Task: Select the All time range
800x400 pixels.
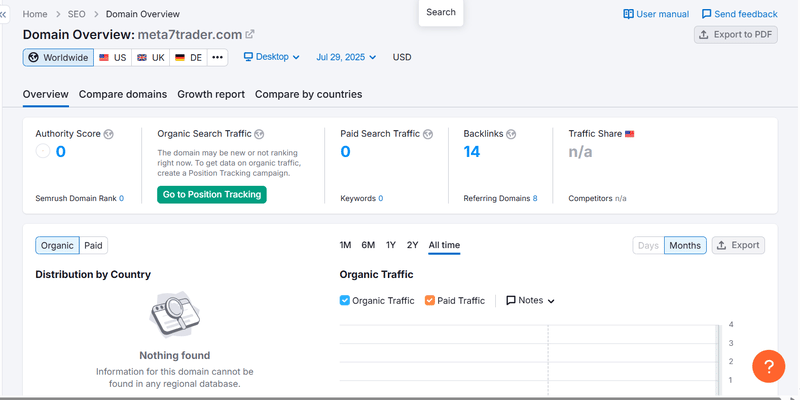Action: point(444,245)
